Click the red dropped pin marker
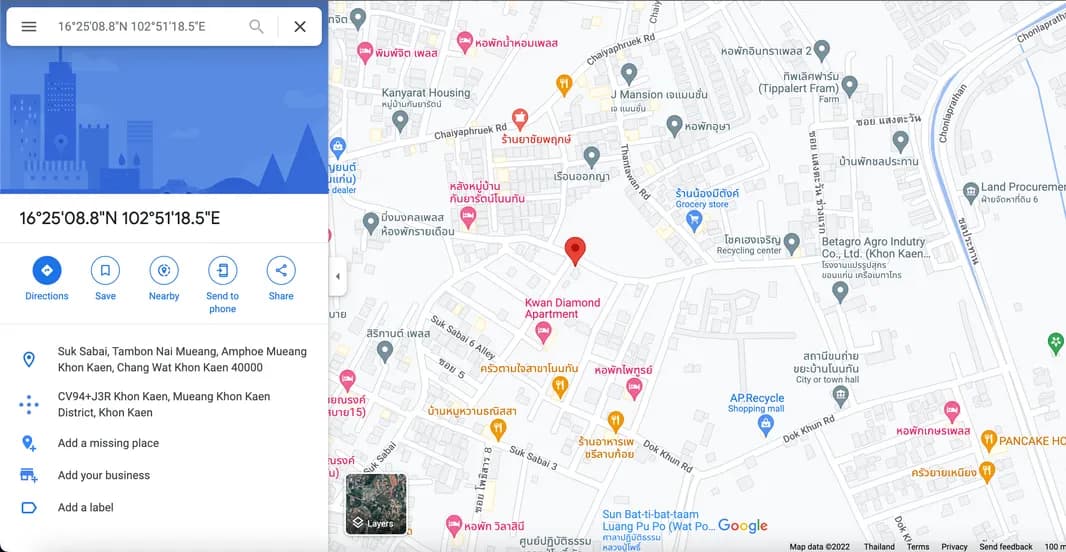Screen dimensions: 1066x552 (575, 251)
